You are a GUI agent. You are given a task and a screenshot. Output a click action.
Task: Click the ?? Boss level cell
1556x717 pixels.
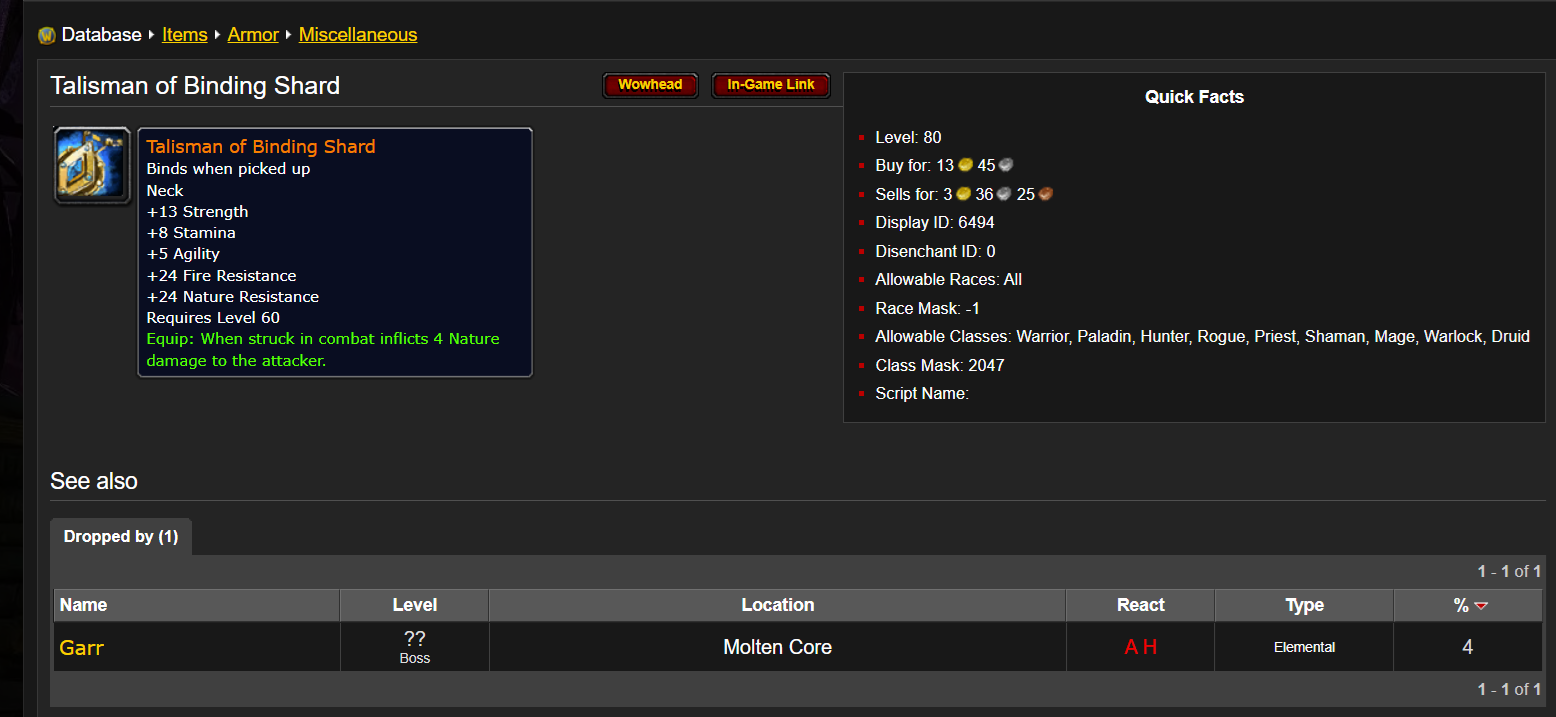point(415,647)
